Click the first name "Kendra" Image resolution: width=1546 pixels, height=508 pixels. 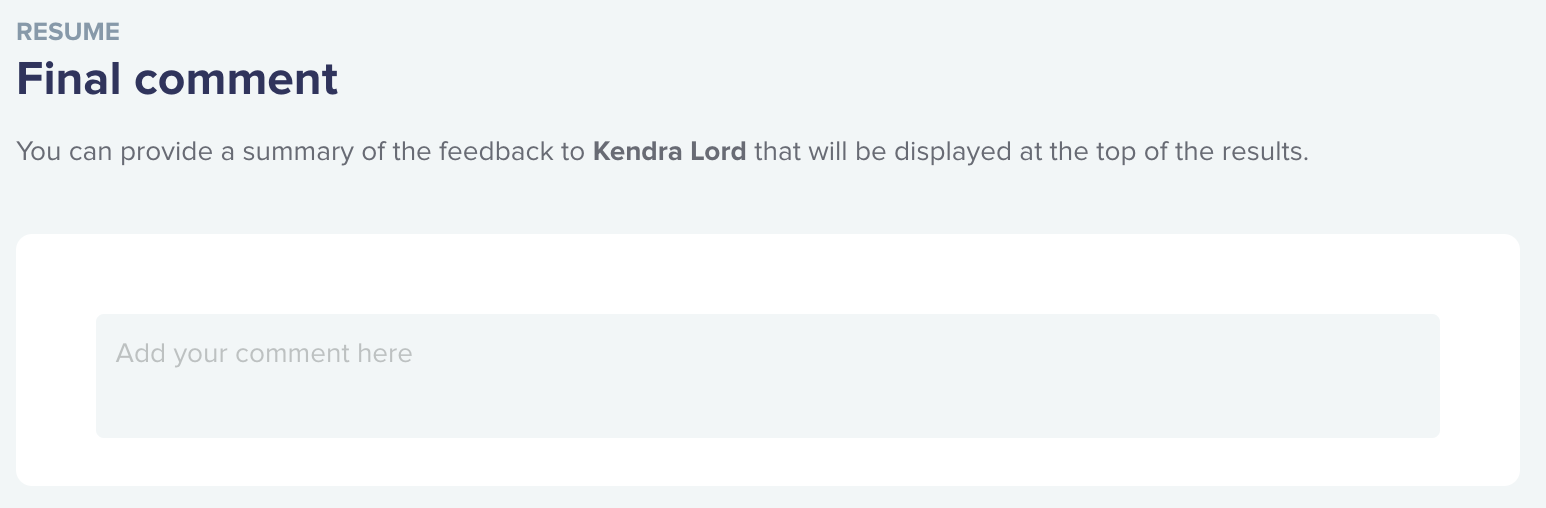point(636,152)
